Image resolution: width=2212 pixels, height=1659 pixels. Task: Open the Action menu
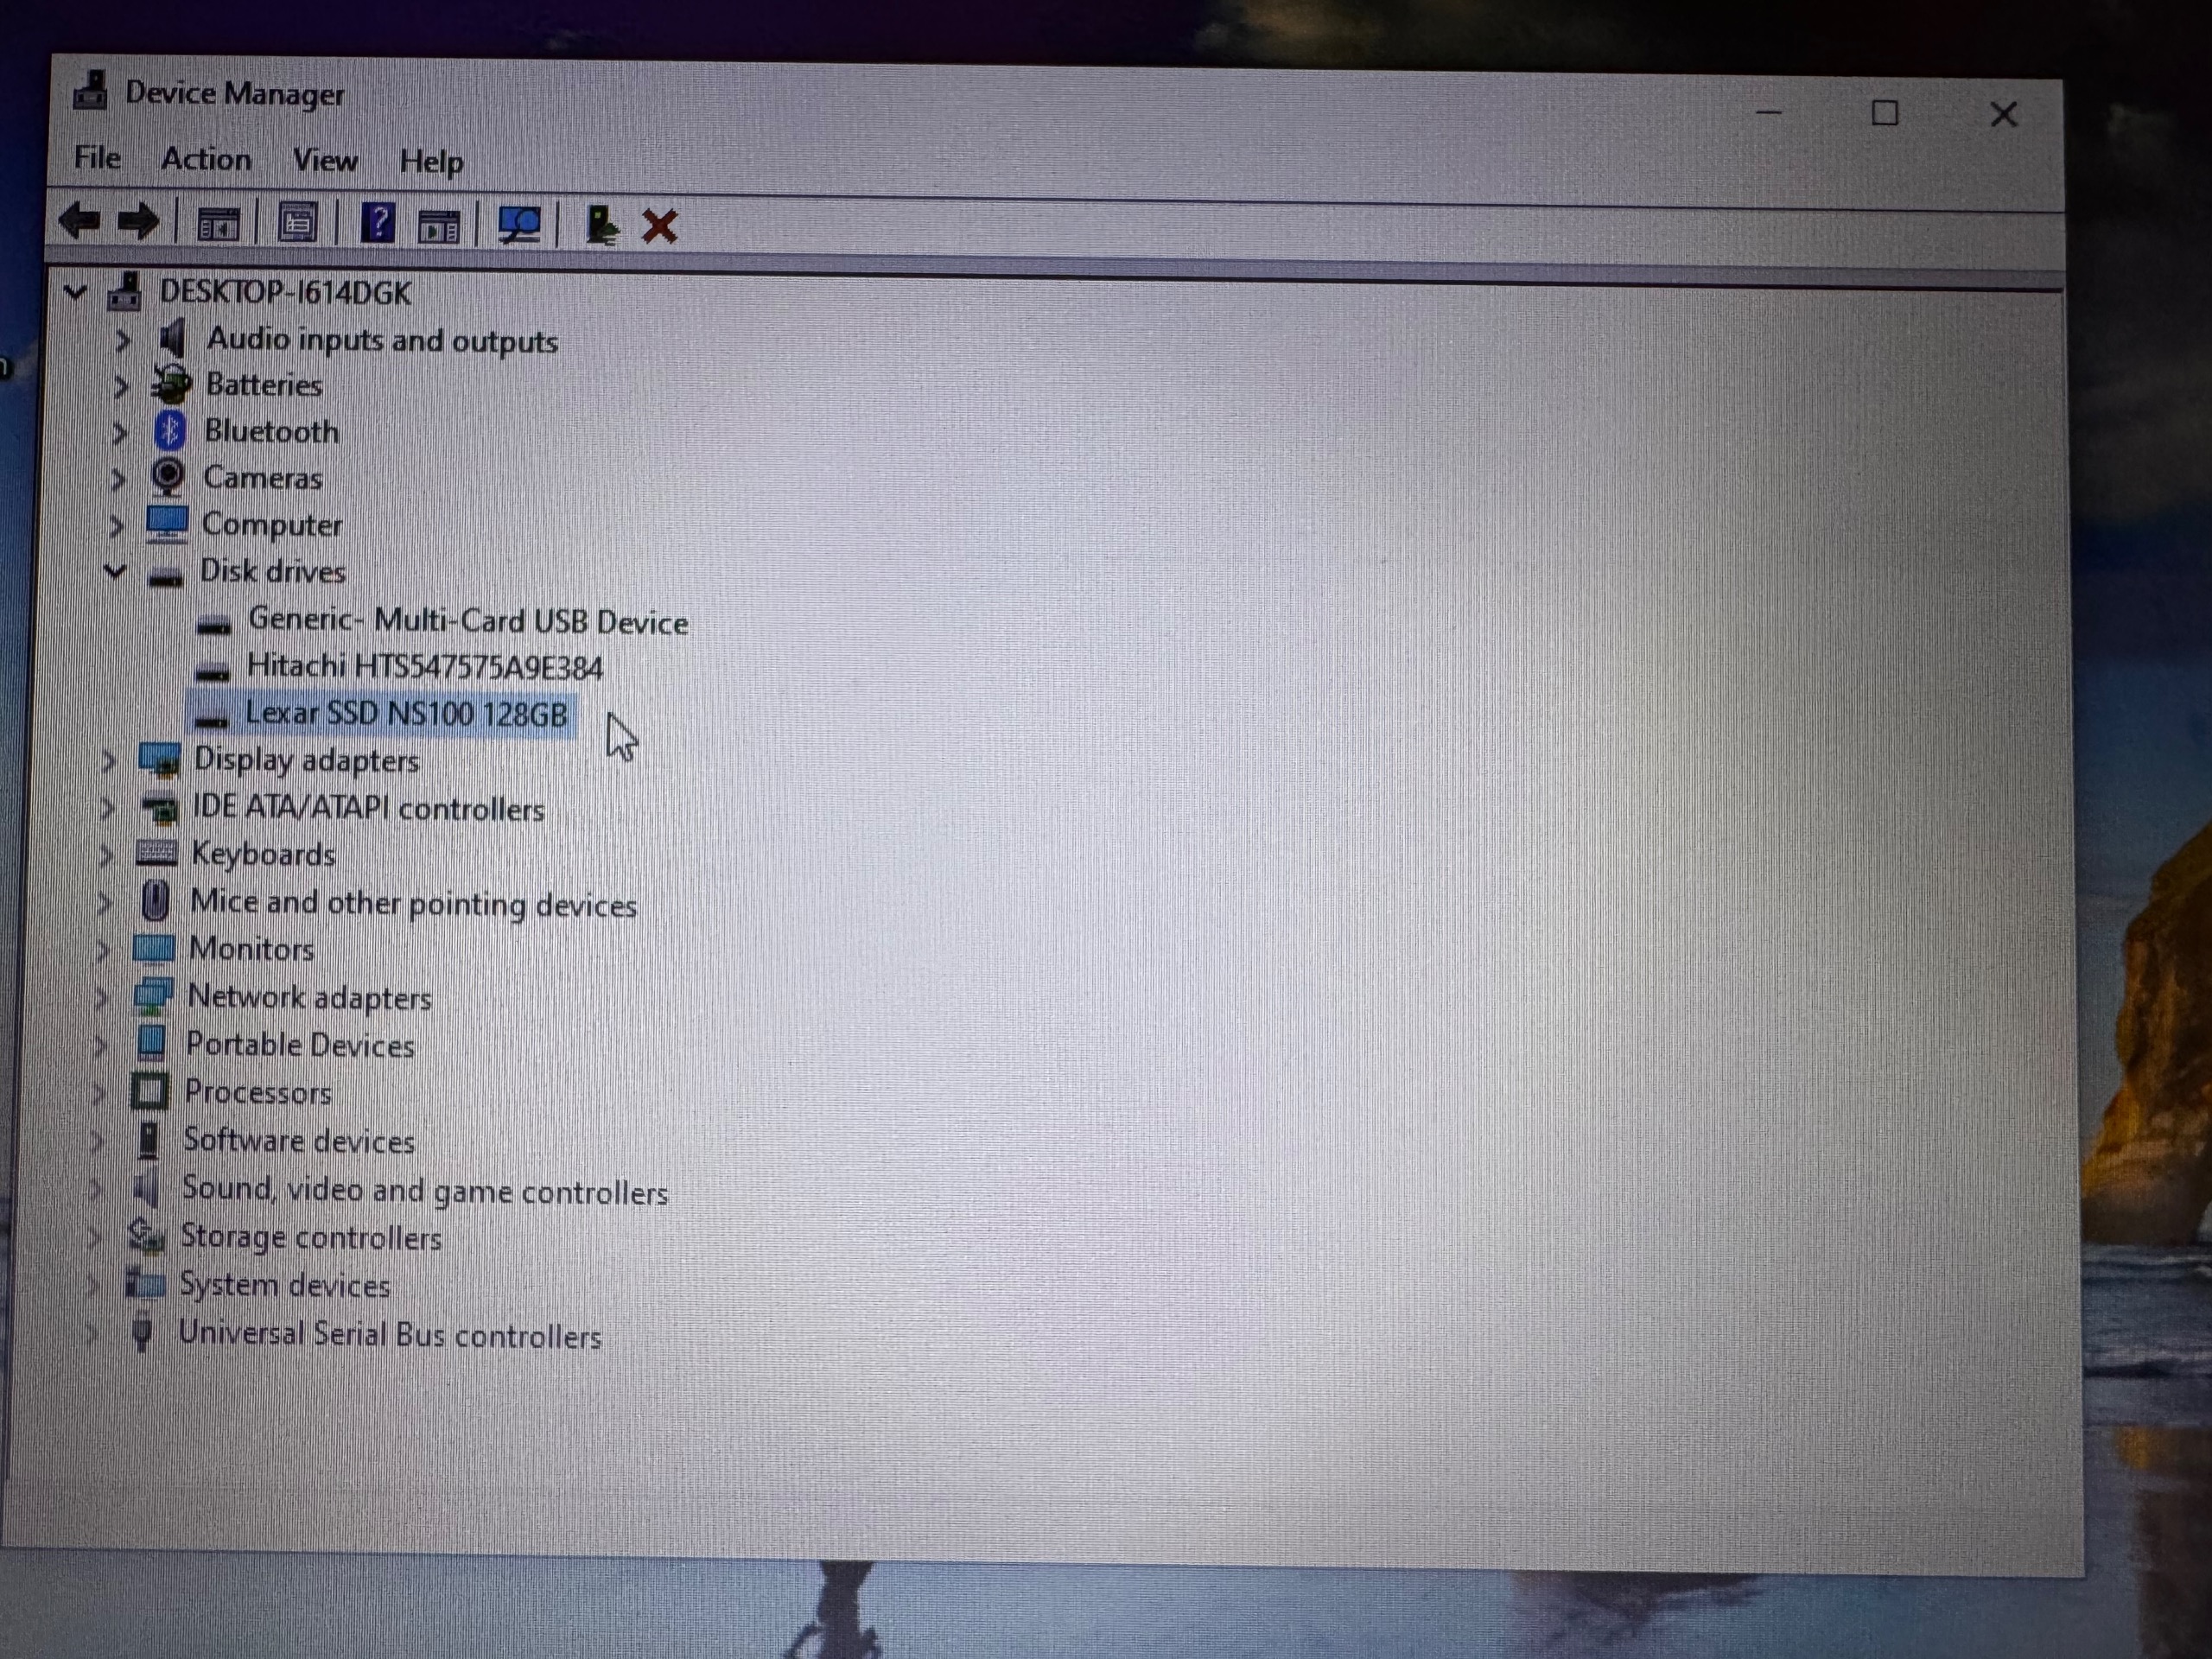[206, 159]
